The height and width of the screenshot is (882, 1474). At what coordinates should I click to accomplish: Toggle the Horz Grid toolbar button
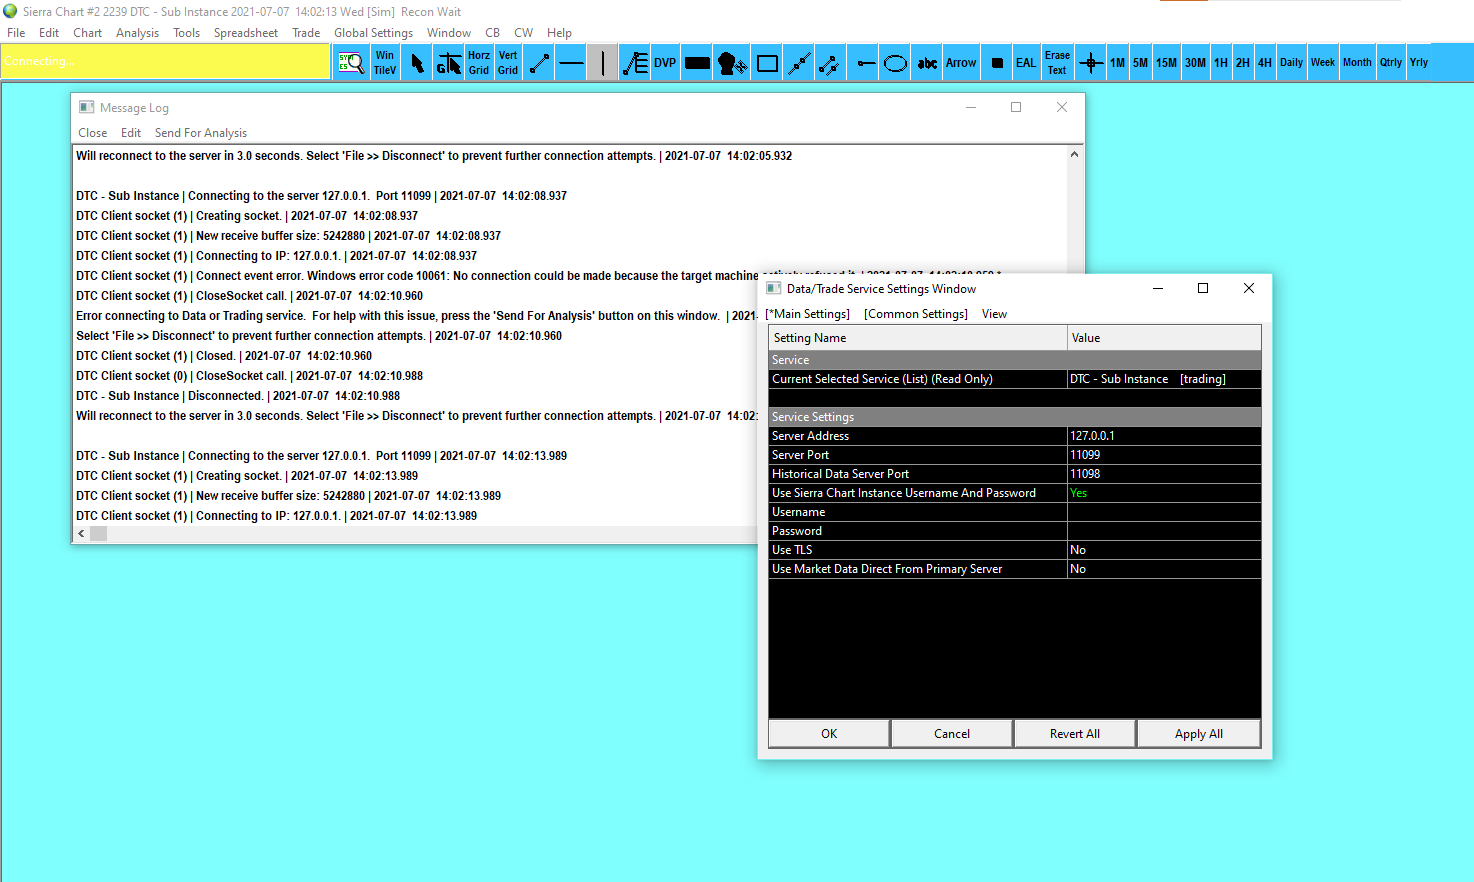click(479, 63)
